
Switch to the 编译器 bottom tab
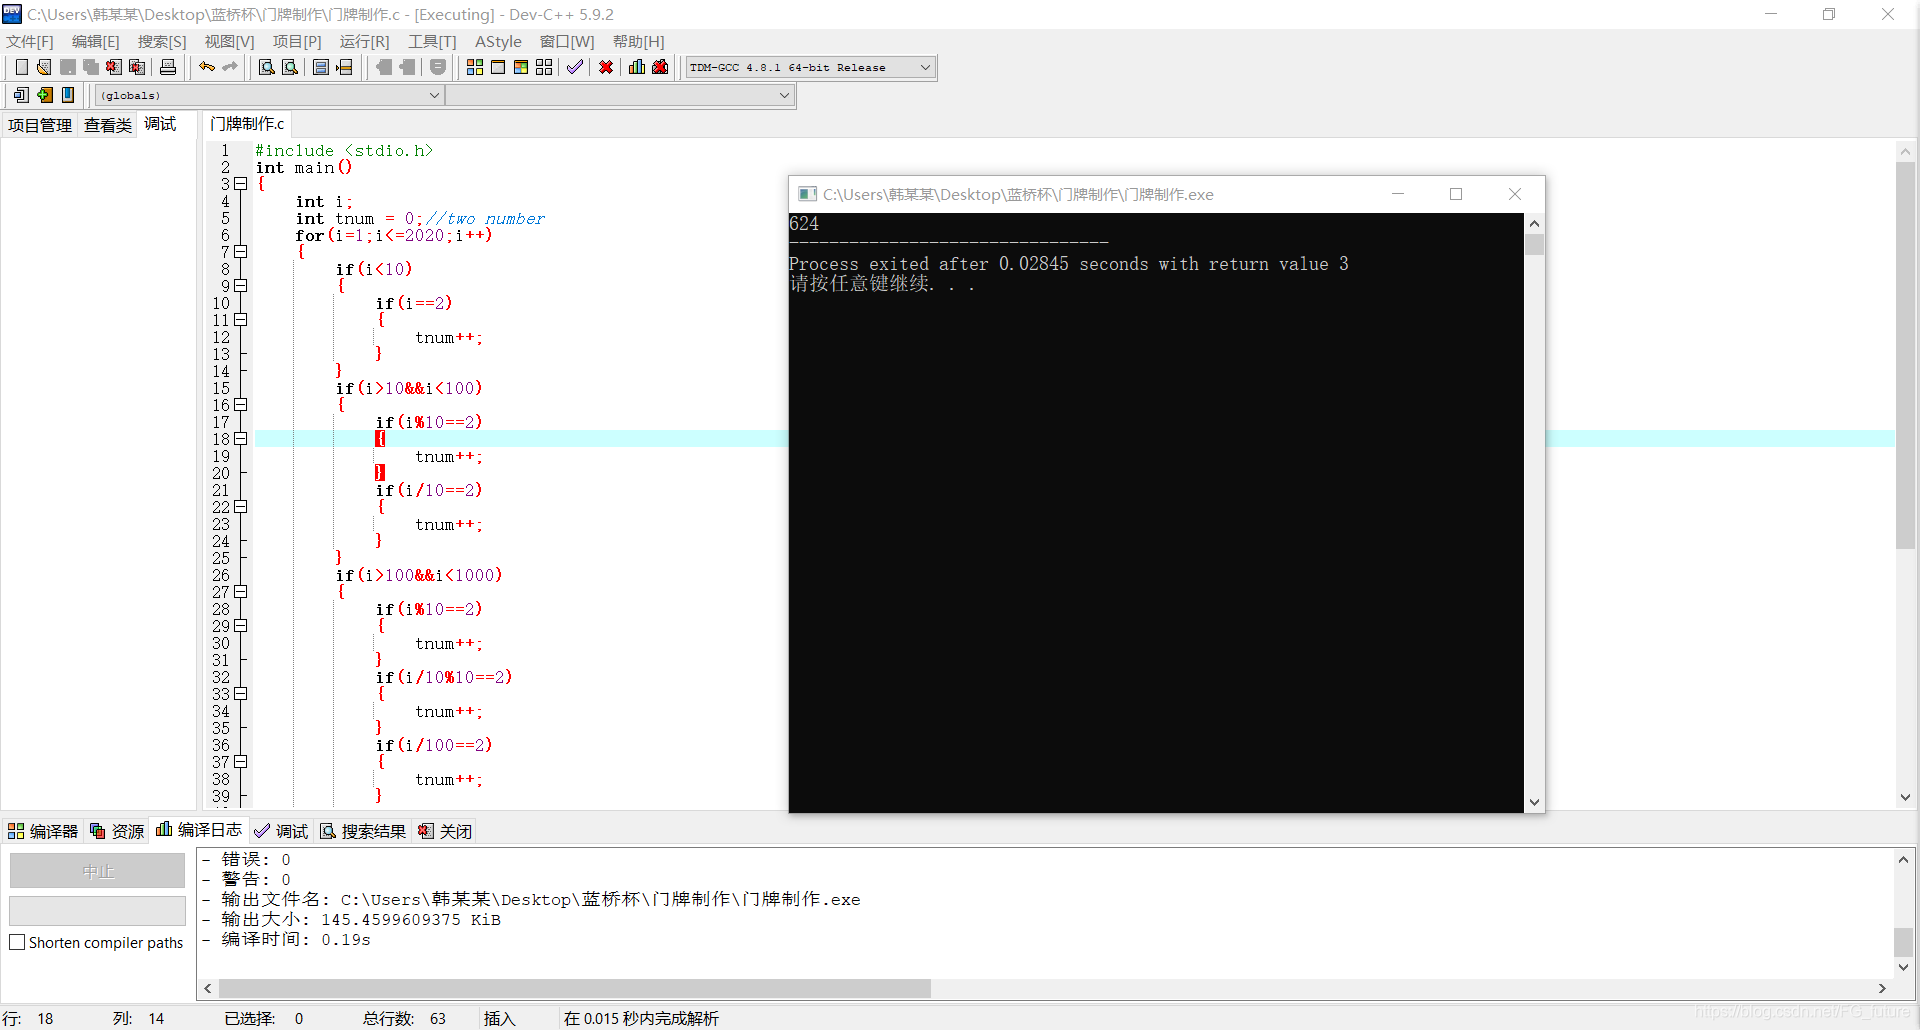pyautogui.click(x=43, y=831)
